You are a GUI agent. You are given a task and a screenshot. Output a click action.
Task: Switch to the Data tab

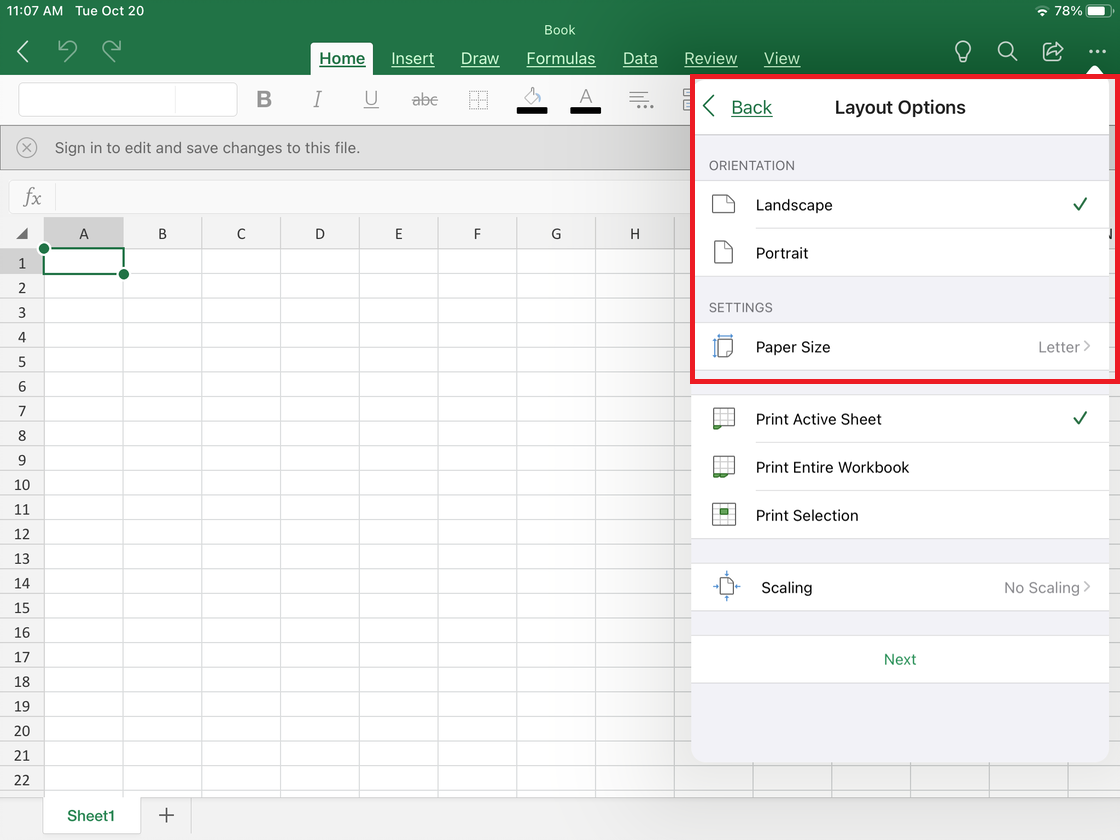pyautogui.click(x=640, y=59)
